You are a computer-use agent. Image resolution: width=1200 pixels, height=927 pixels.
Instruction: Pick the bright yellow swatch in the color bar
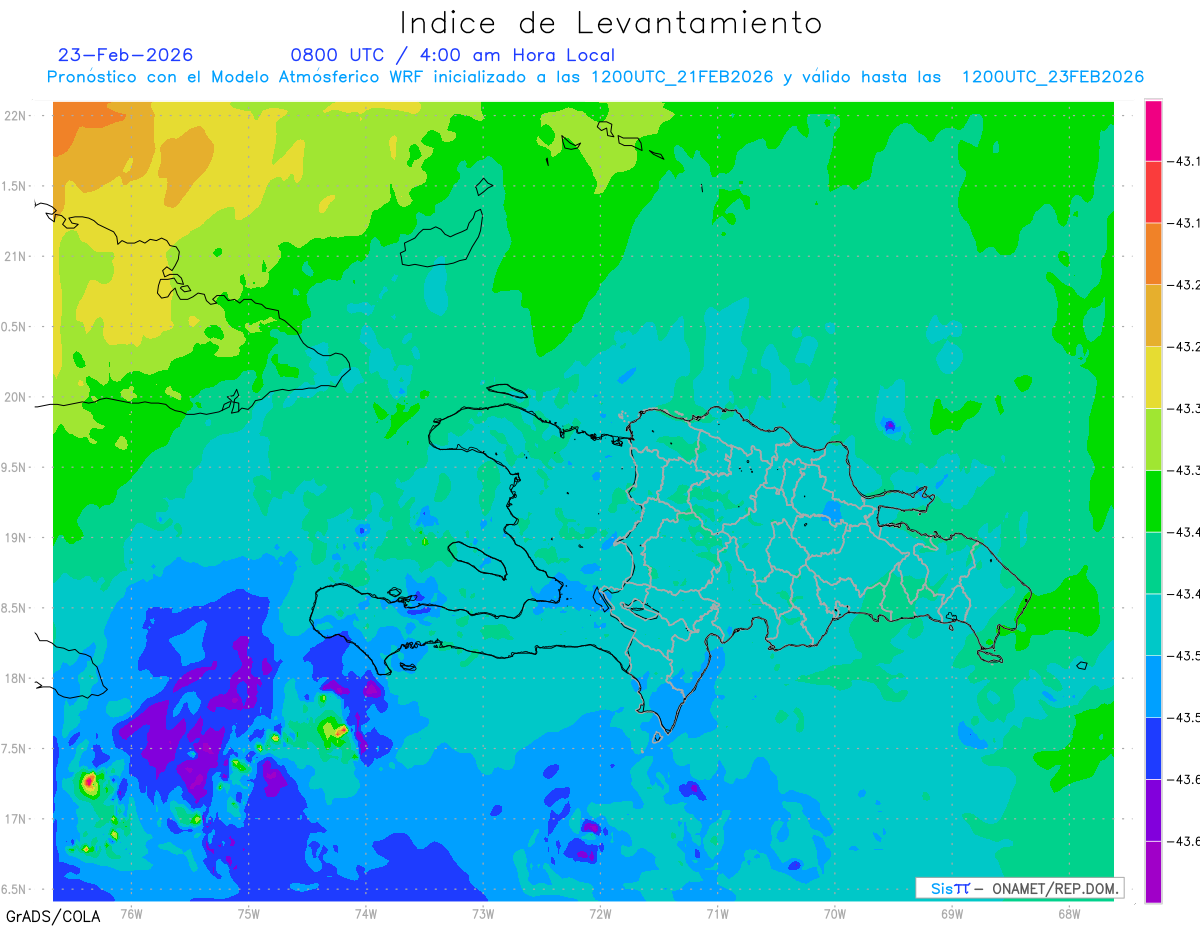1153,377
